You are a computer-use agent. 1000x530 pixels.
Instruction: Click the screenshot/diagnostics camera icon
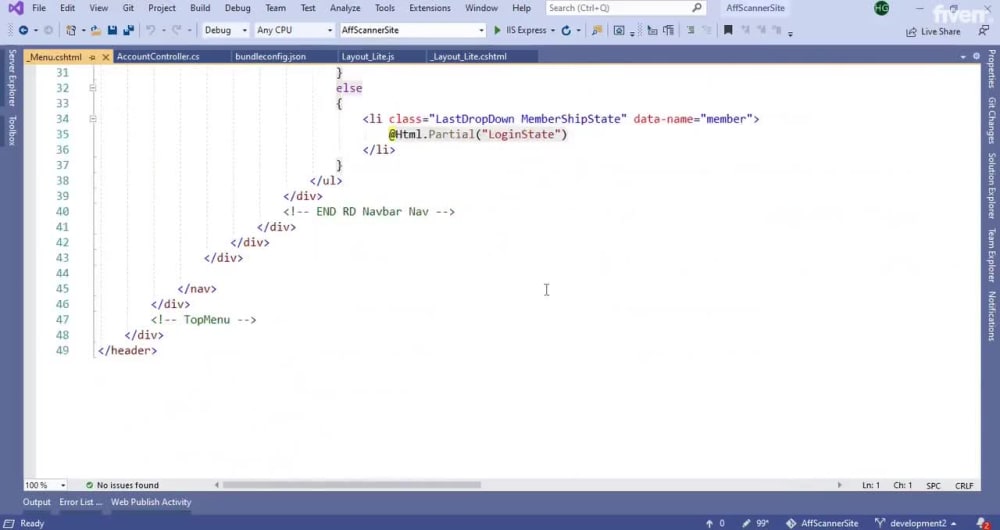pyautogui.click(x=619, y=30)
